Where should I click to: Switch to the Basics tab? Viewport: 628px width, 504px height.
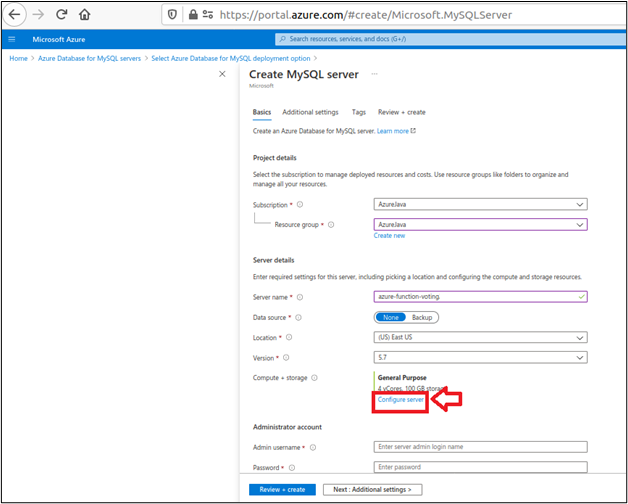click(x=262, y=112)
